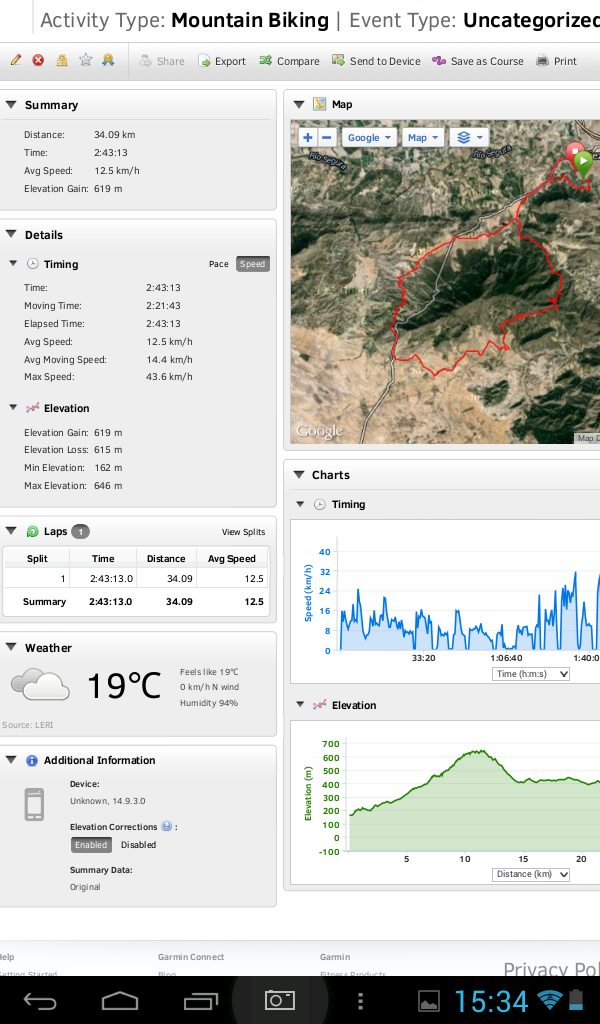Open View Splits link
600x1024 pixels.
click(244, 532)
